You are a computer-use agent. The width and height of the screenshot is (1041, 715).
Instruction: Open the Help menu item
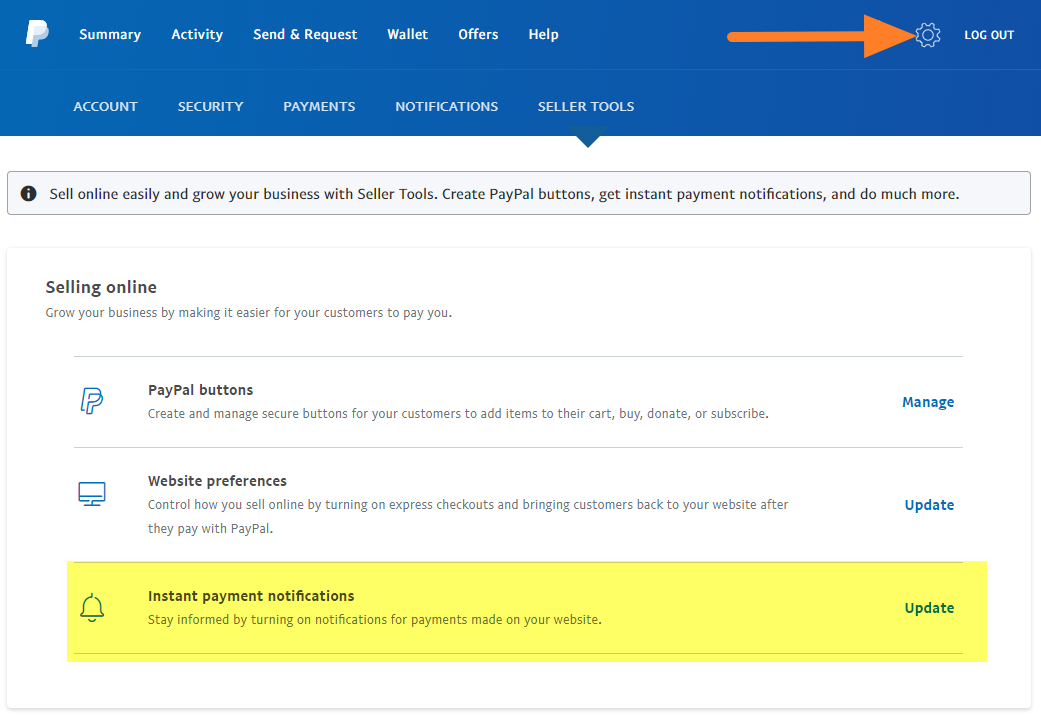pos(543,34)
